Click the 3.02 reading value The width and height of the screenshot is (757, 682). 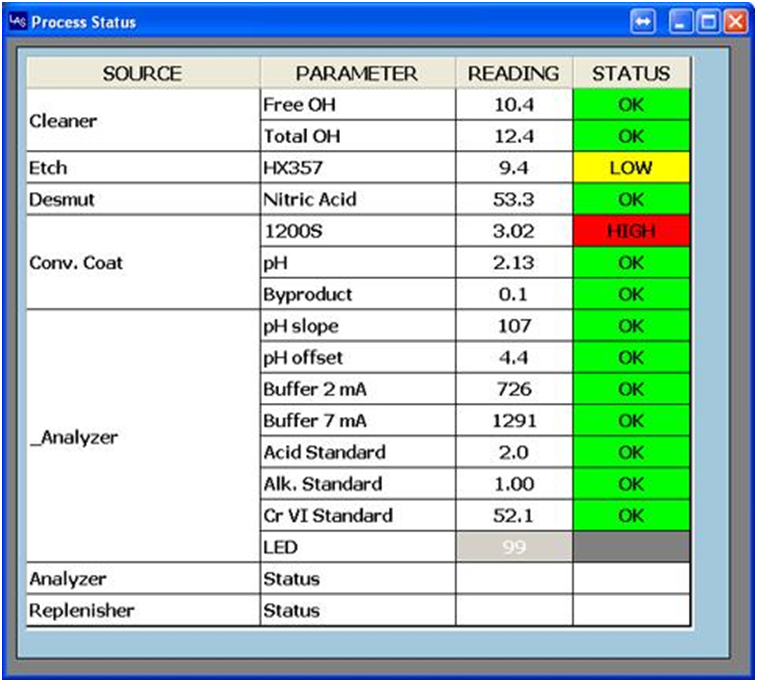click(514, 231)
